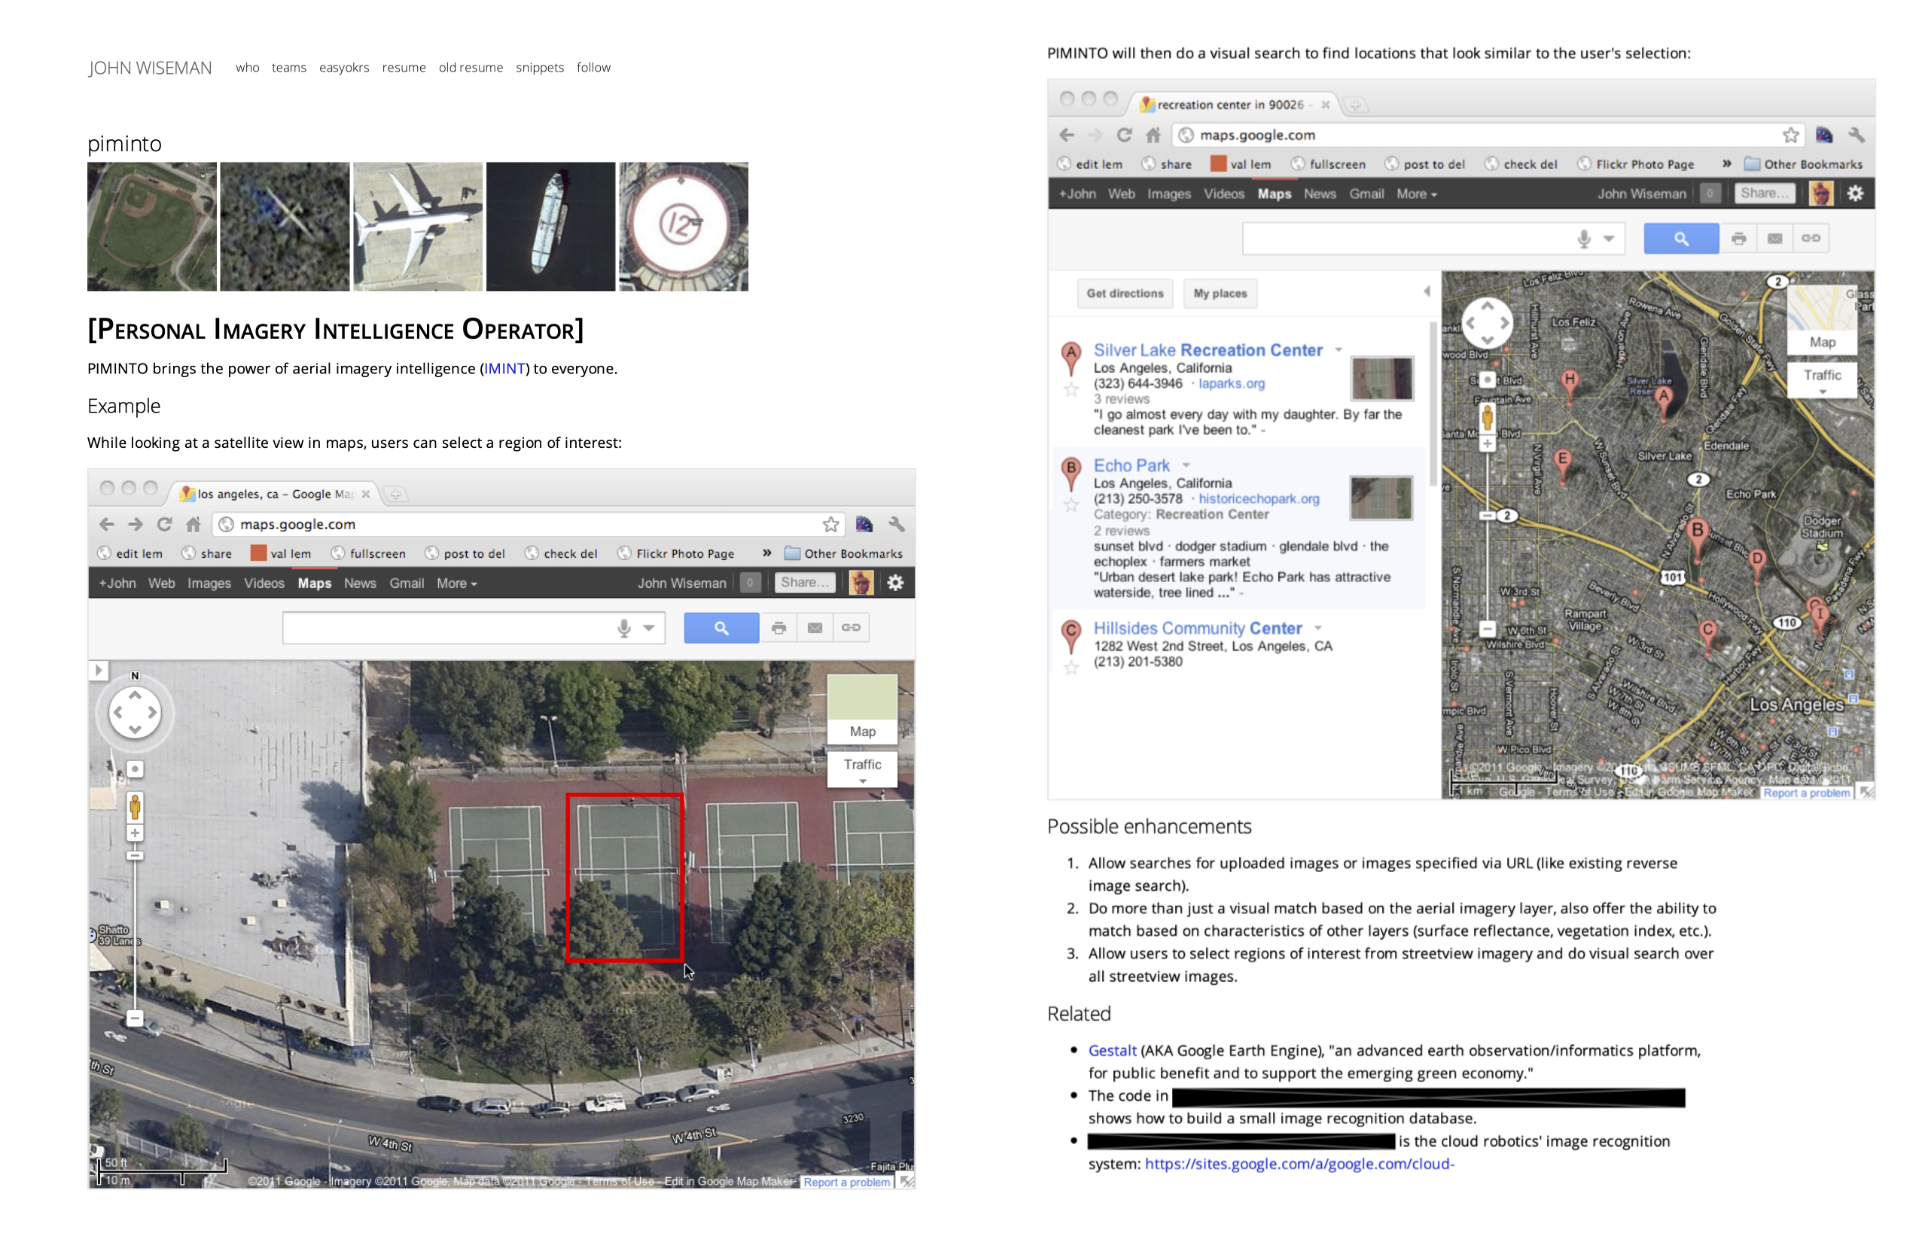Click the blue search magnifier button
Screen dimensions: 1920x1242
pos(1680,238)
